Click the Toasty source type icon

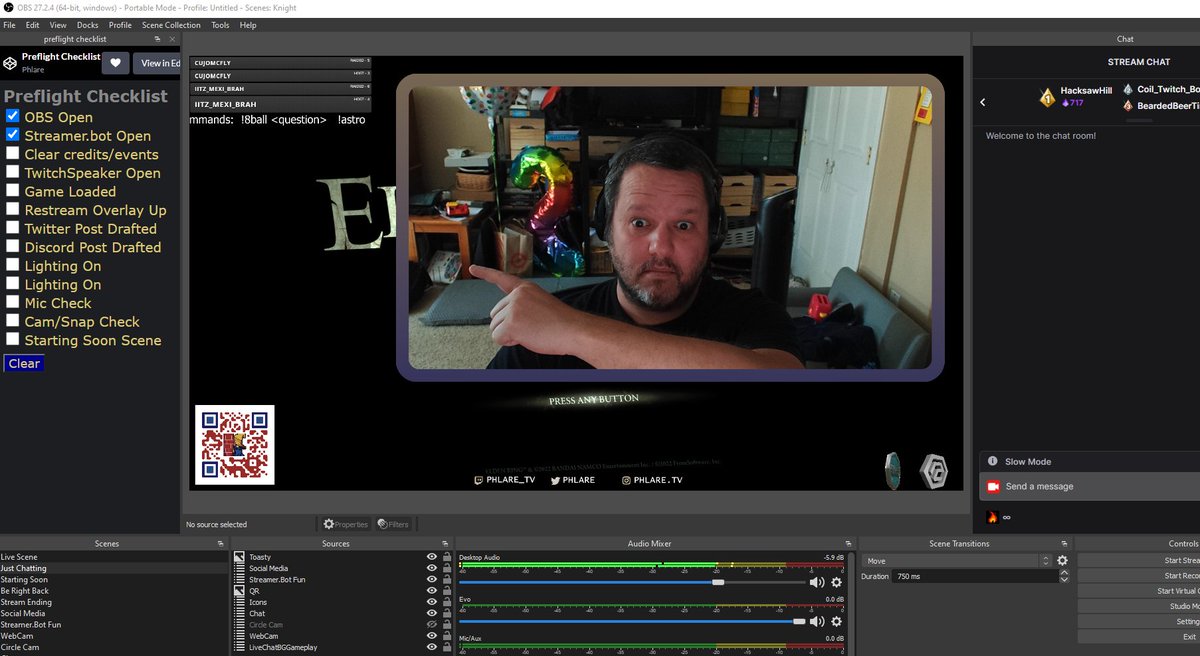coord(239,557)
